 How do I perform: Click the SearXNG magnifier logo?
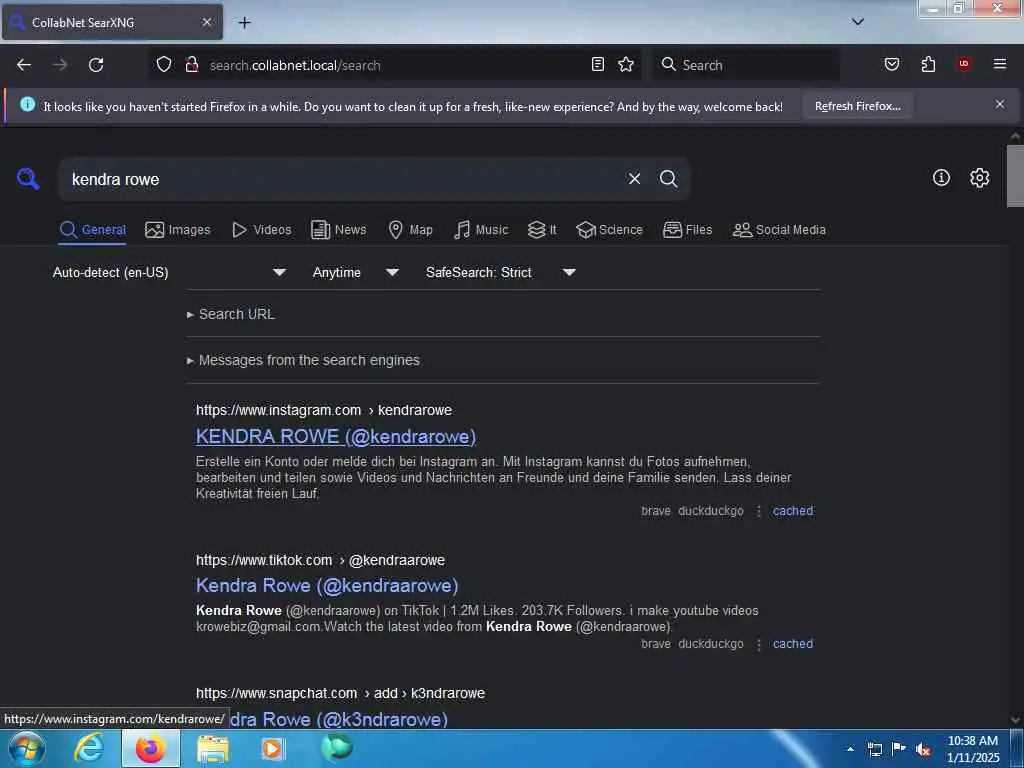click(x=28, y=178)
